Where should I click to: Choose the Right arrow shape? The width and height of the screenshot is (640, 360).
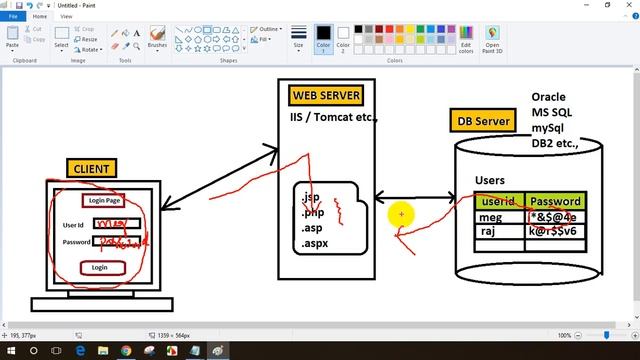(217, 40)
